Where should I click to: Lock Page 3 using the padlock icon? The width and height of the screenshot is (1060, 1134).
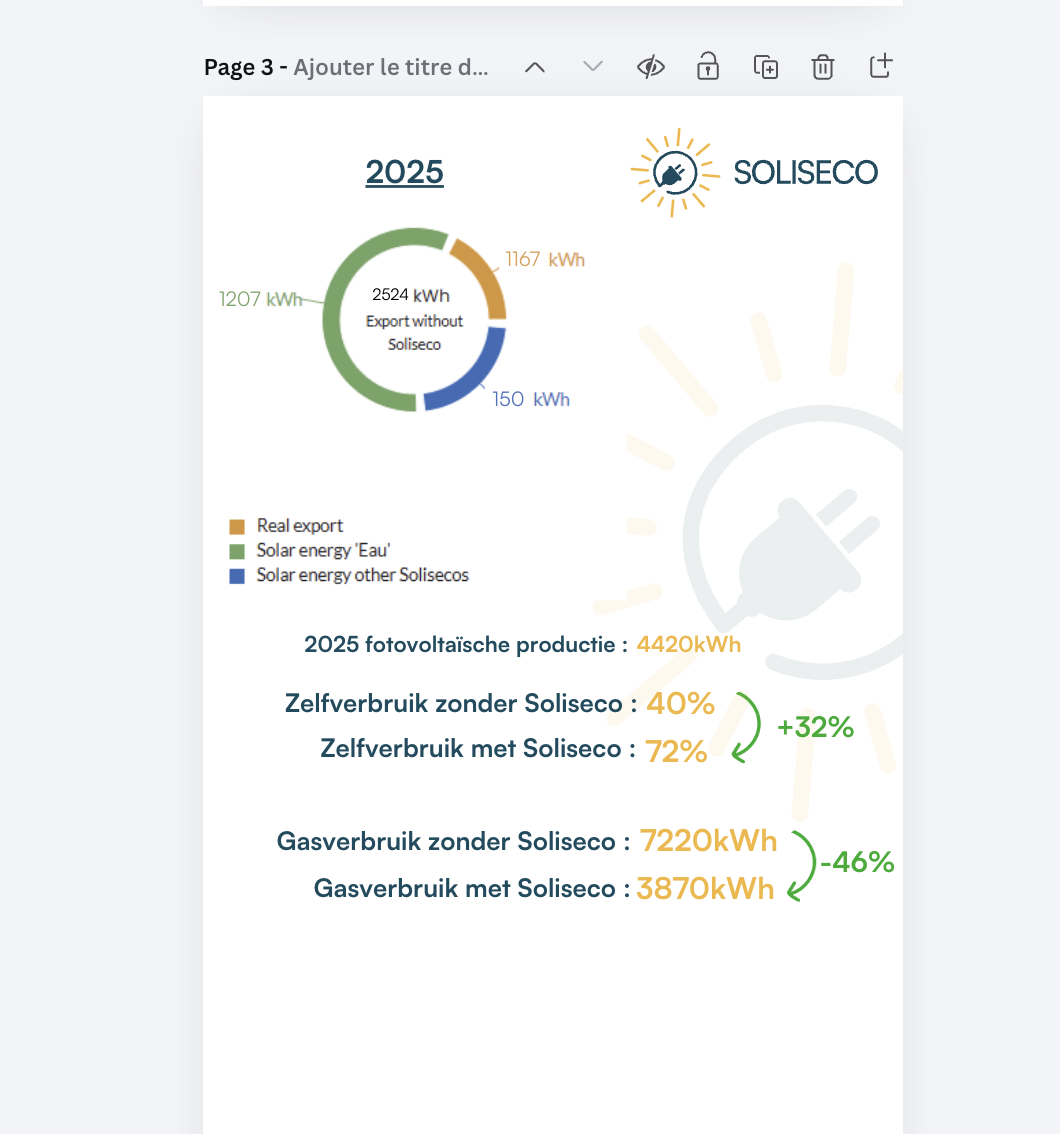(x=707, y=66)
